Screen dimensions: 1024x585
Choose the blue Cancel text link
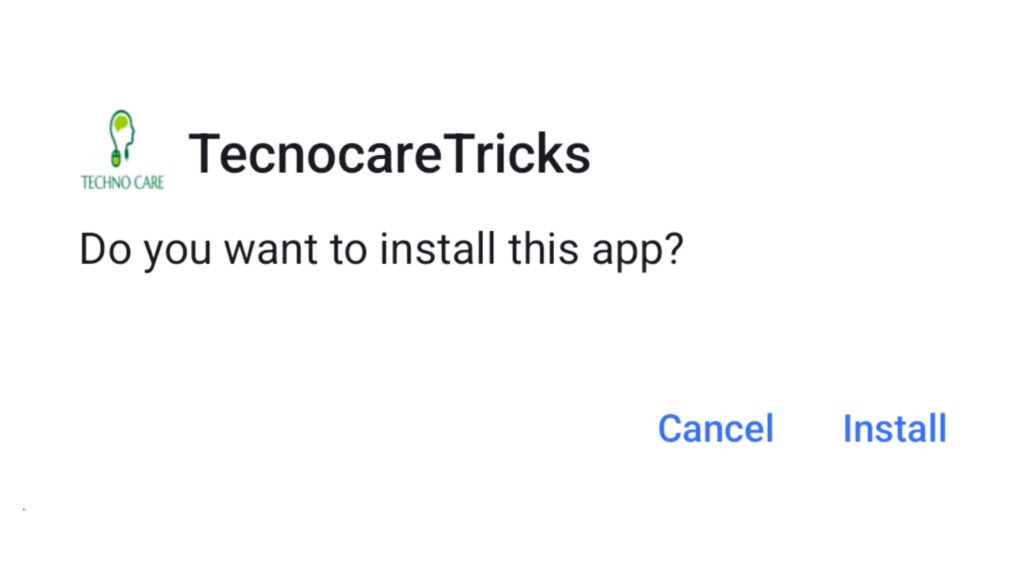716,428
